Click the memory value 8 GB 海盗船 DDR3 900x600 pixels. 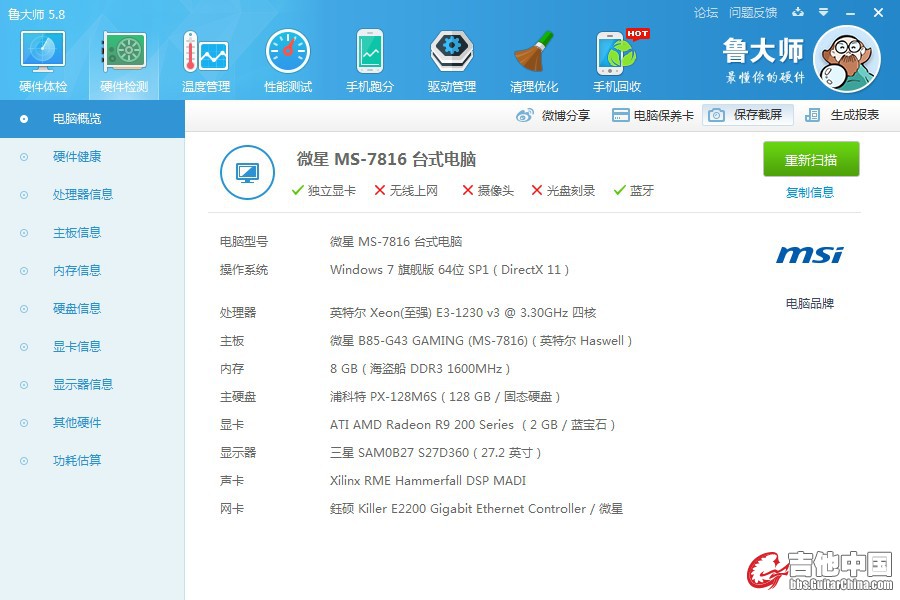click(x=420, y=369)
